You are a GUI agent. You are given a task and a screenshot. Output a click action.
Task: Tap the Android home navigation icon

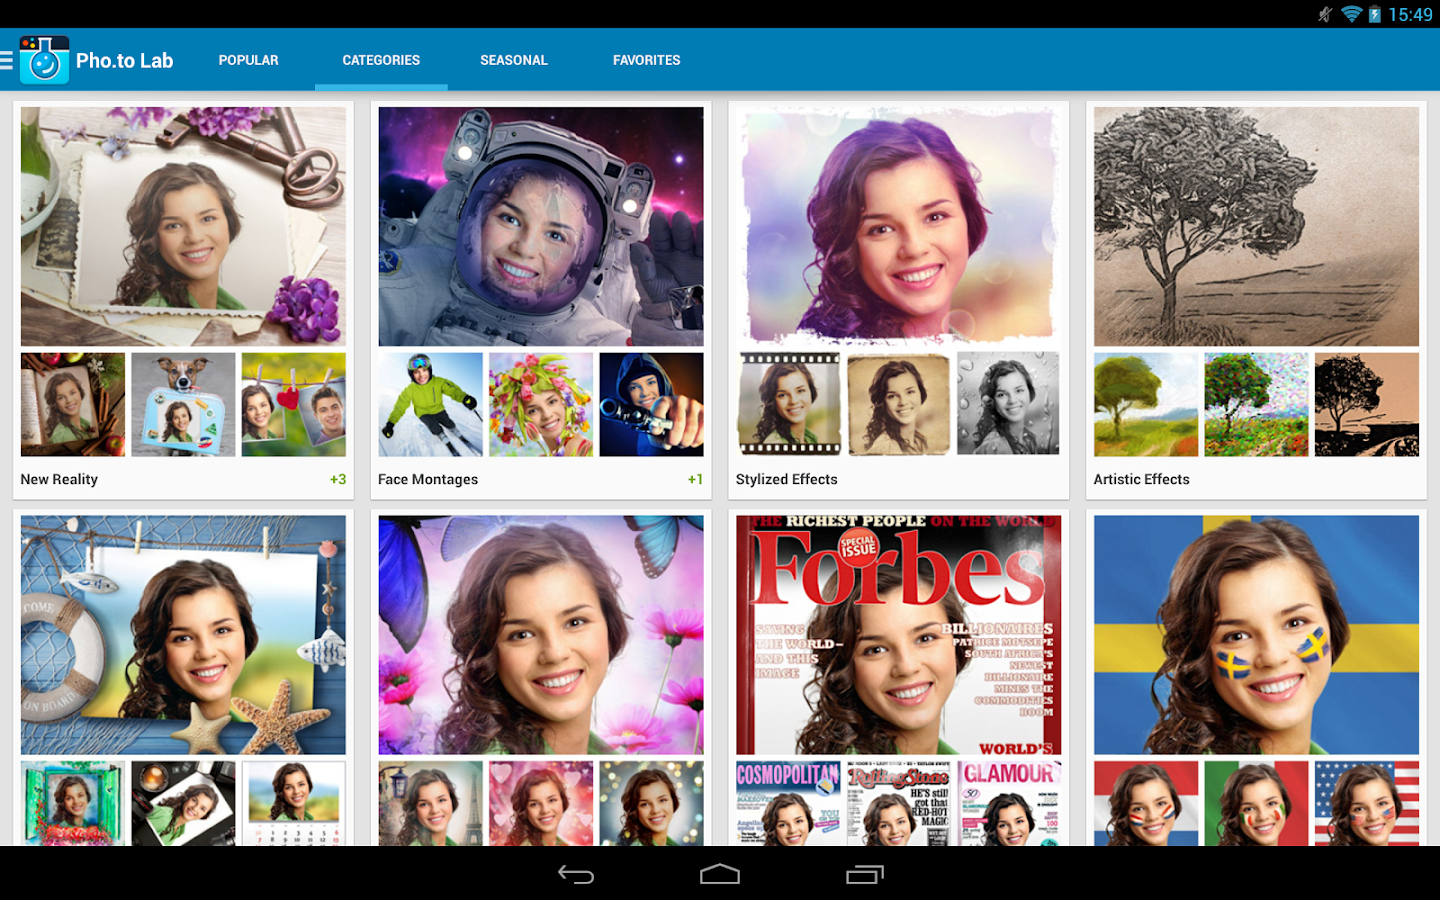(x=720, y=875)
